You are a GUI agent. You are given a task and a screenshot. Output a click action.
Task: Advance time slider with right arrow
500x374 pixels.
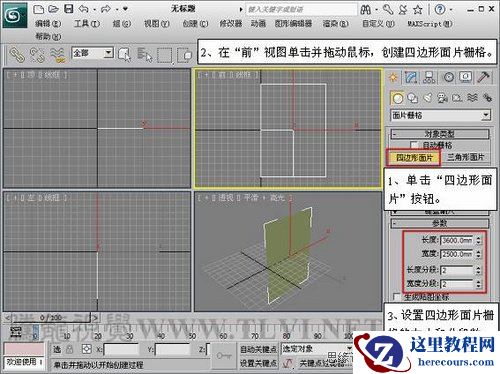[95, 318]
